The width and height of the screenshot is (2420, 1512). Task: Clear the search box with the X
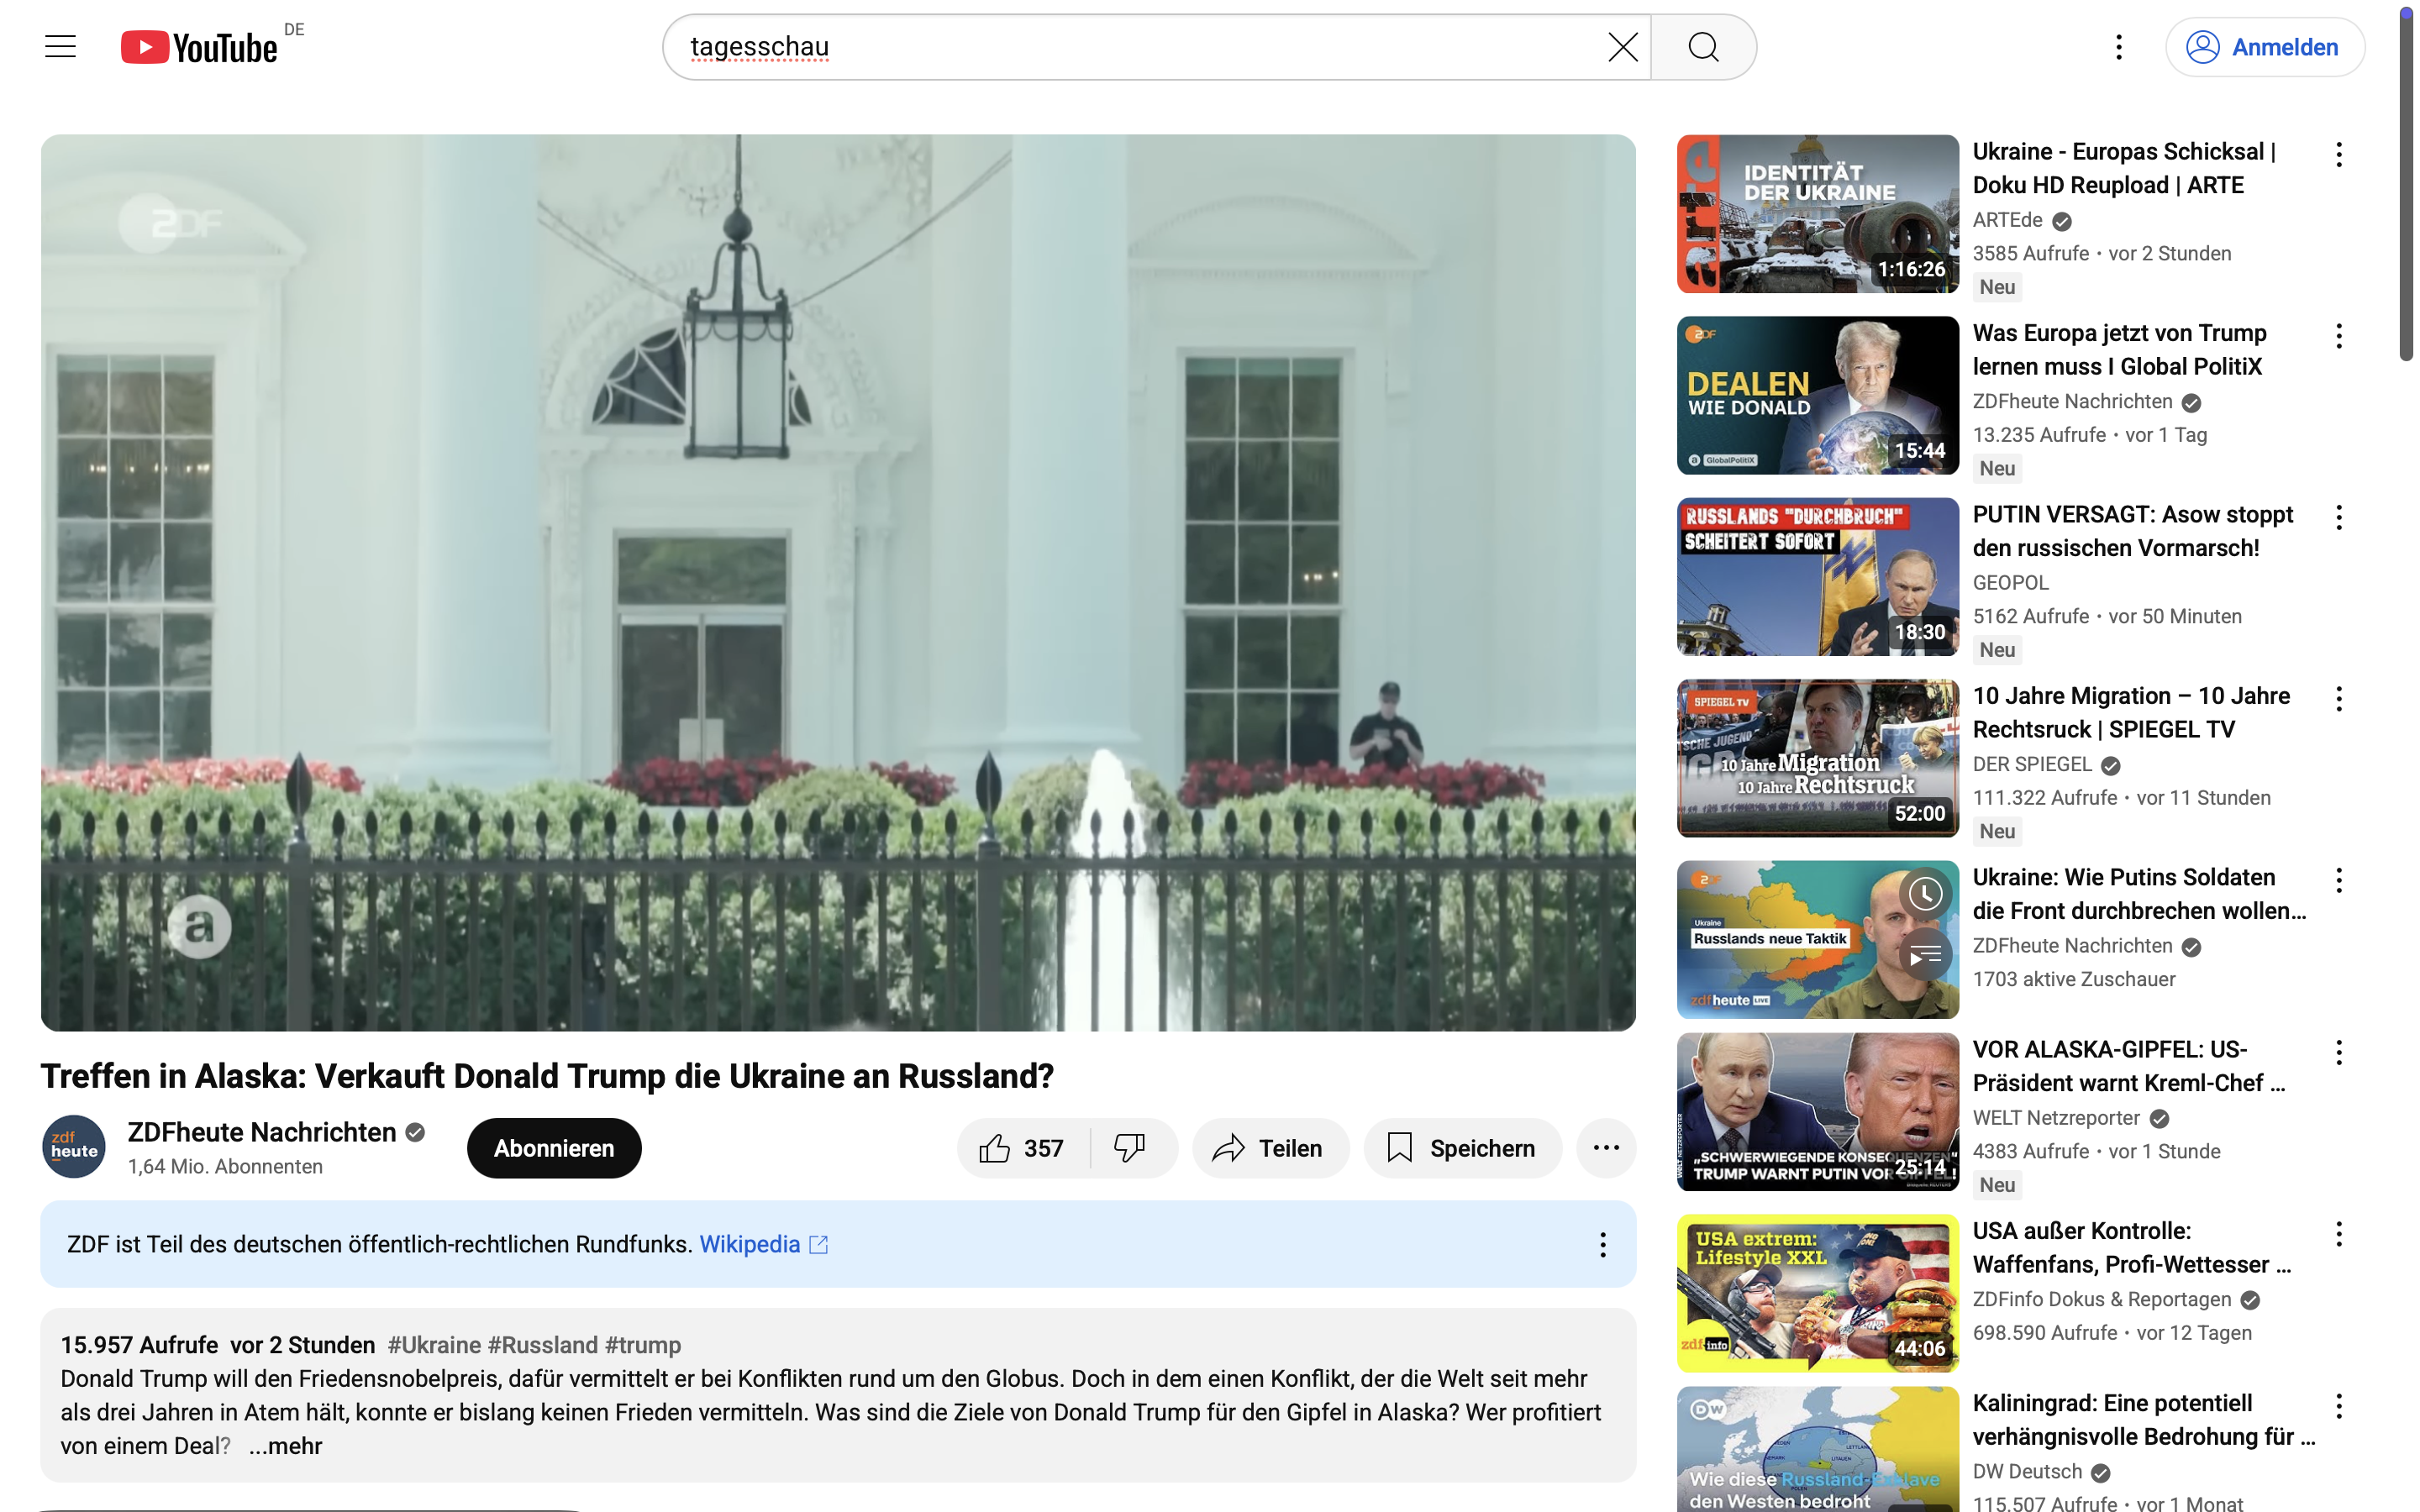pyautogui.click(x=1622, y=47)
